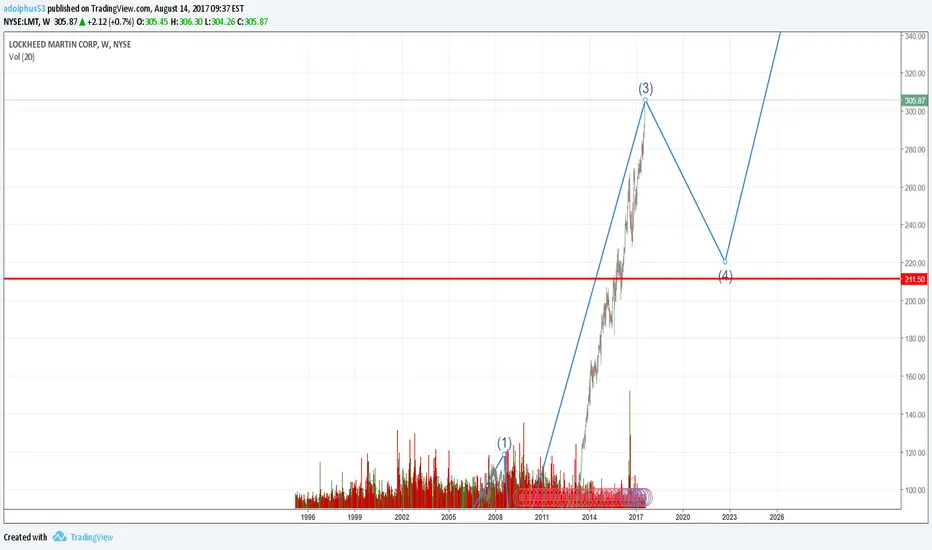Click the 2002 year axis label
The width and height of the screenshot is (932, 550).
click(x=402, y=517)
